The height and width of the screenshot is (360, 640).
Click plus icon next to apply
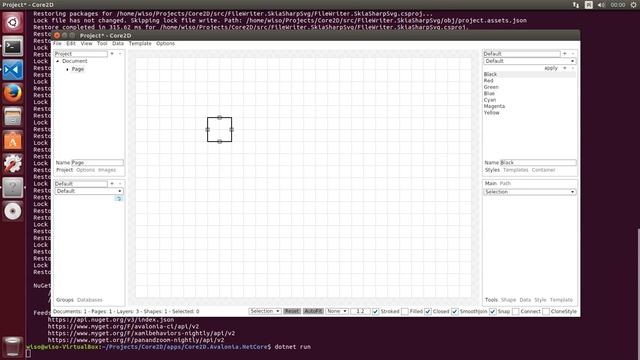(565, 68)
